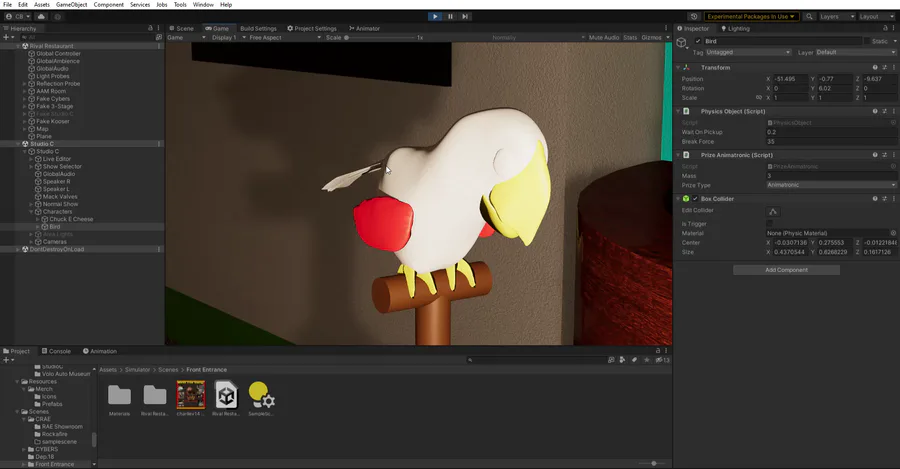The image size is (900, 469).
Task: Toggle the Is Trigger checkbox
Action: tap(770, 224)
